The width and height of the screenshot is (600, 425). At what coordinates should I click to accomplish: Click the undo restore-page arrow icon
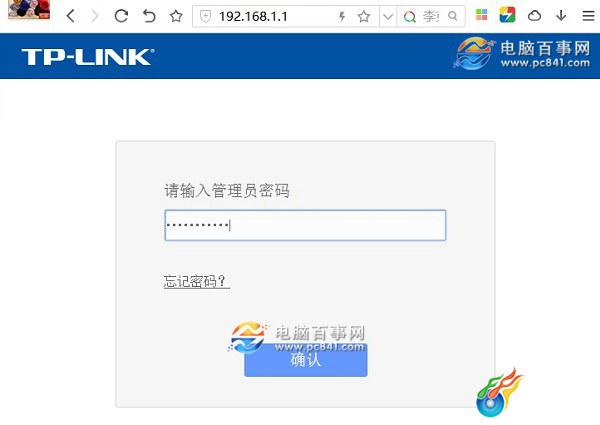click(x=149, y=16)
